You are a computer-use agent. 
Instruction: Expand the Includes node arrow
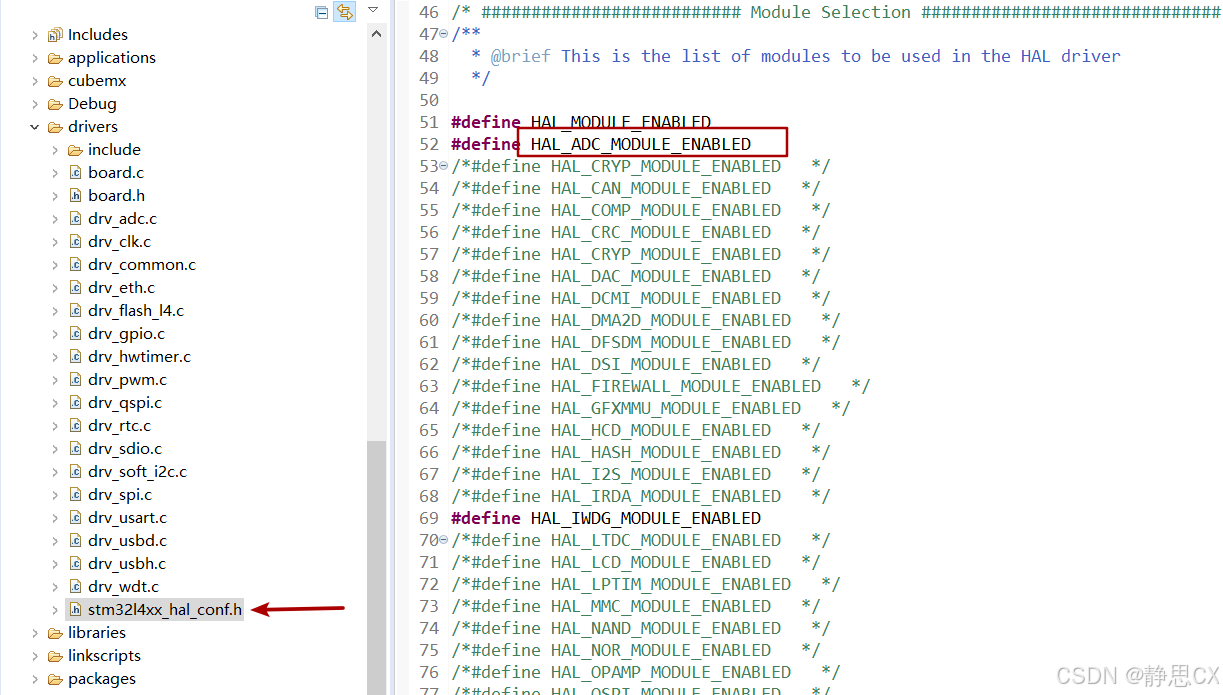pyautogui.click(x=35, y=35)
